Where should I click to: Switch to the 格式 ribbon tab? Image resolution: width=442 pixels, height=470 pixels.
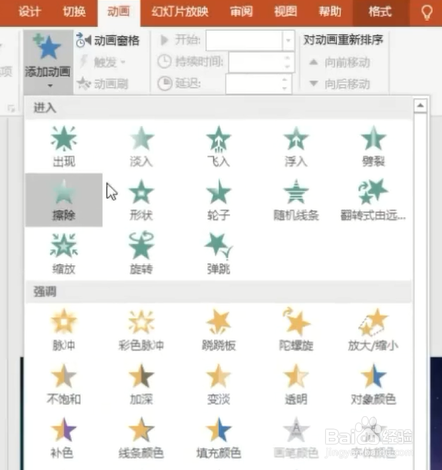click(380, 12)
